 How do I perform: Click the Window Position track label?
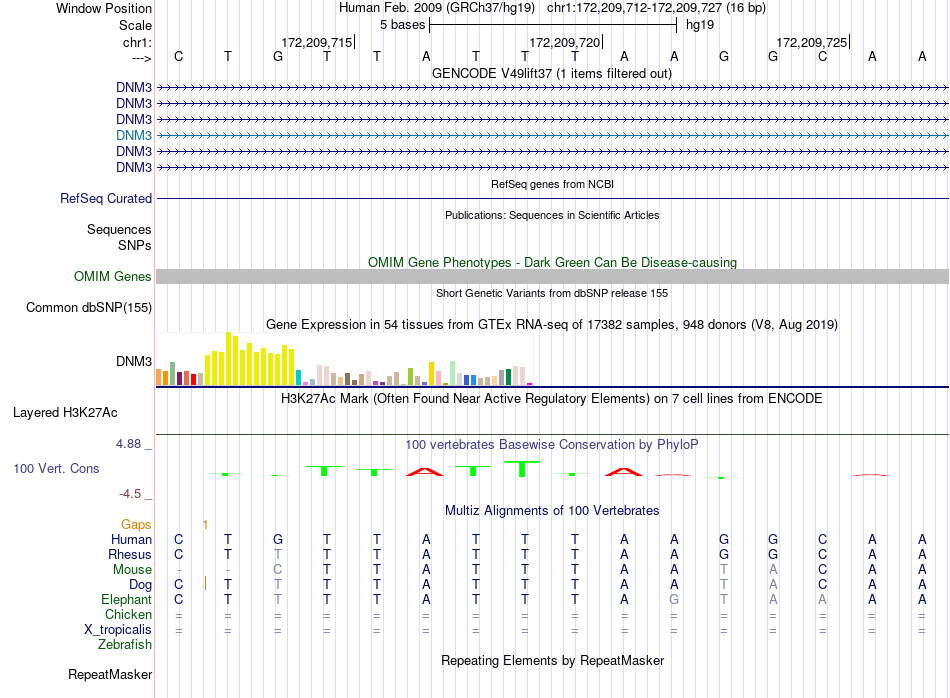(104, 8)
